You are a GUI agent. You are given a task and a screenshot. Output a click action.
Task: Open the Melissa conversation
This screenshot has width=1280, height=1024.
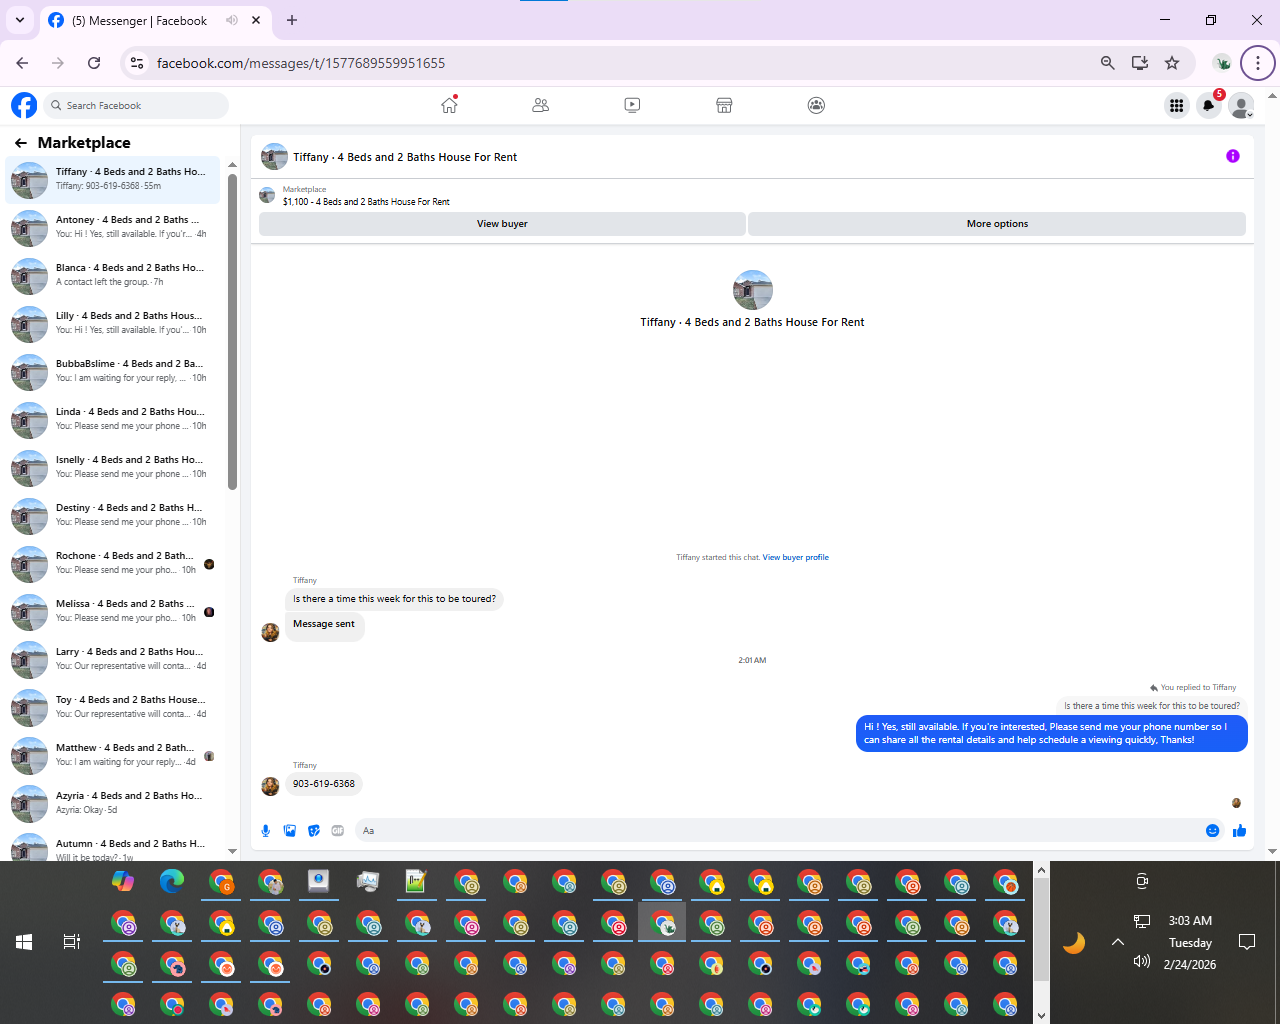pyautogui.click(x=112, y=611)
